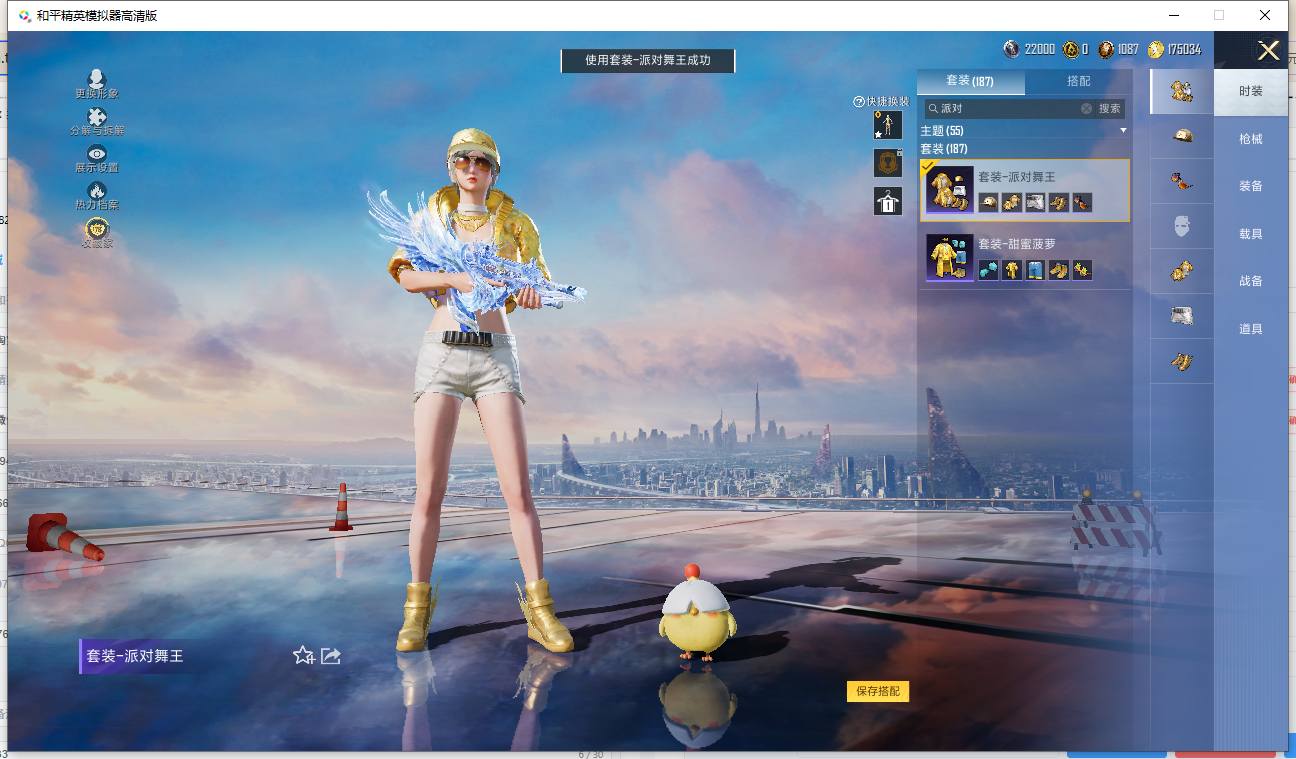
Task: Open the 热力档案 flame icon
Action: click(97, 190)
